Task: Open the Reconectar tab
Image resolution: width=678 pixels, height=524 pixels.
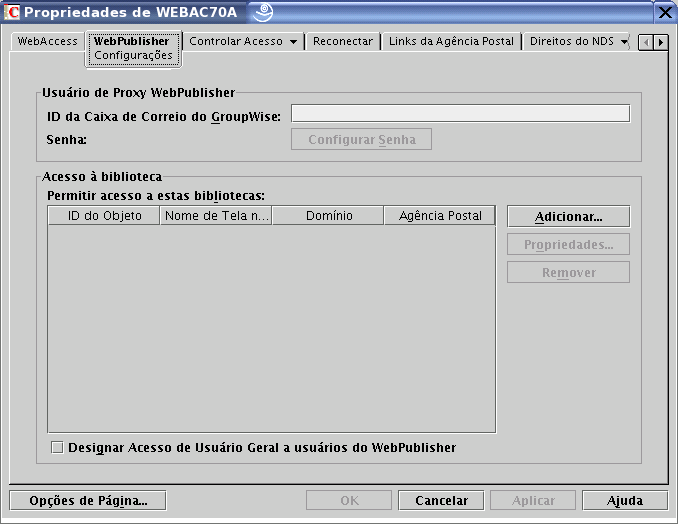Action: click(x=342, y=41)
